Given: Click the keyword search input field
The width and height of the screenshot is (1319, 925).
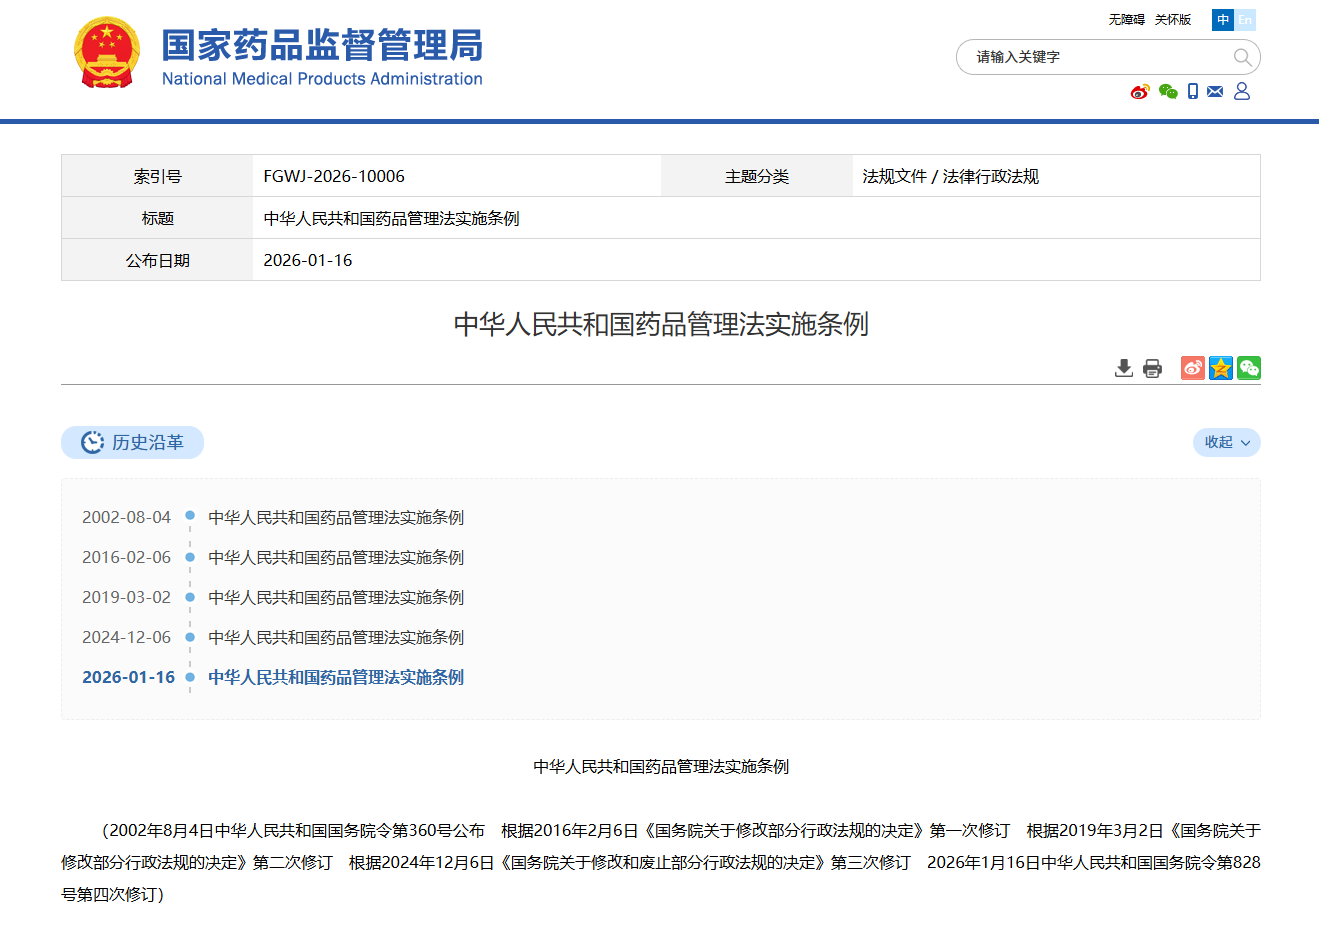Looking at the screenshot, I should (1095, 57).
